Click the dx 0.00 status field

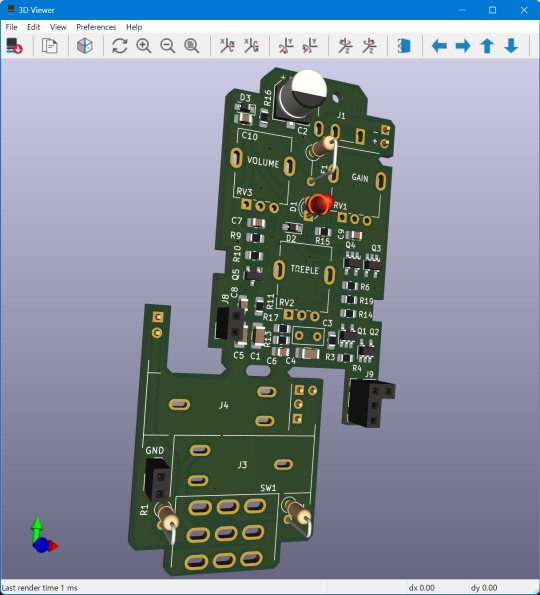(421, 587)
